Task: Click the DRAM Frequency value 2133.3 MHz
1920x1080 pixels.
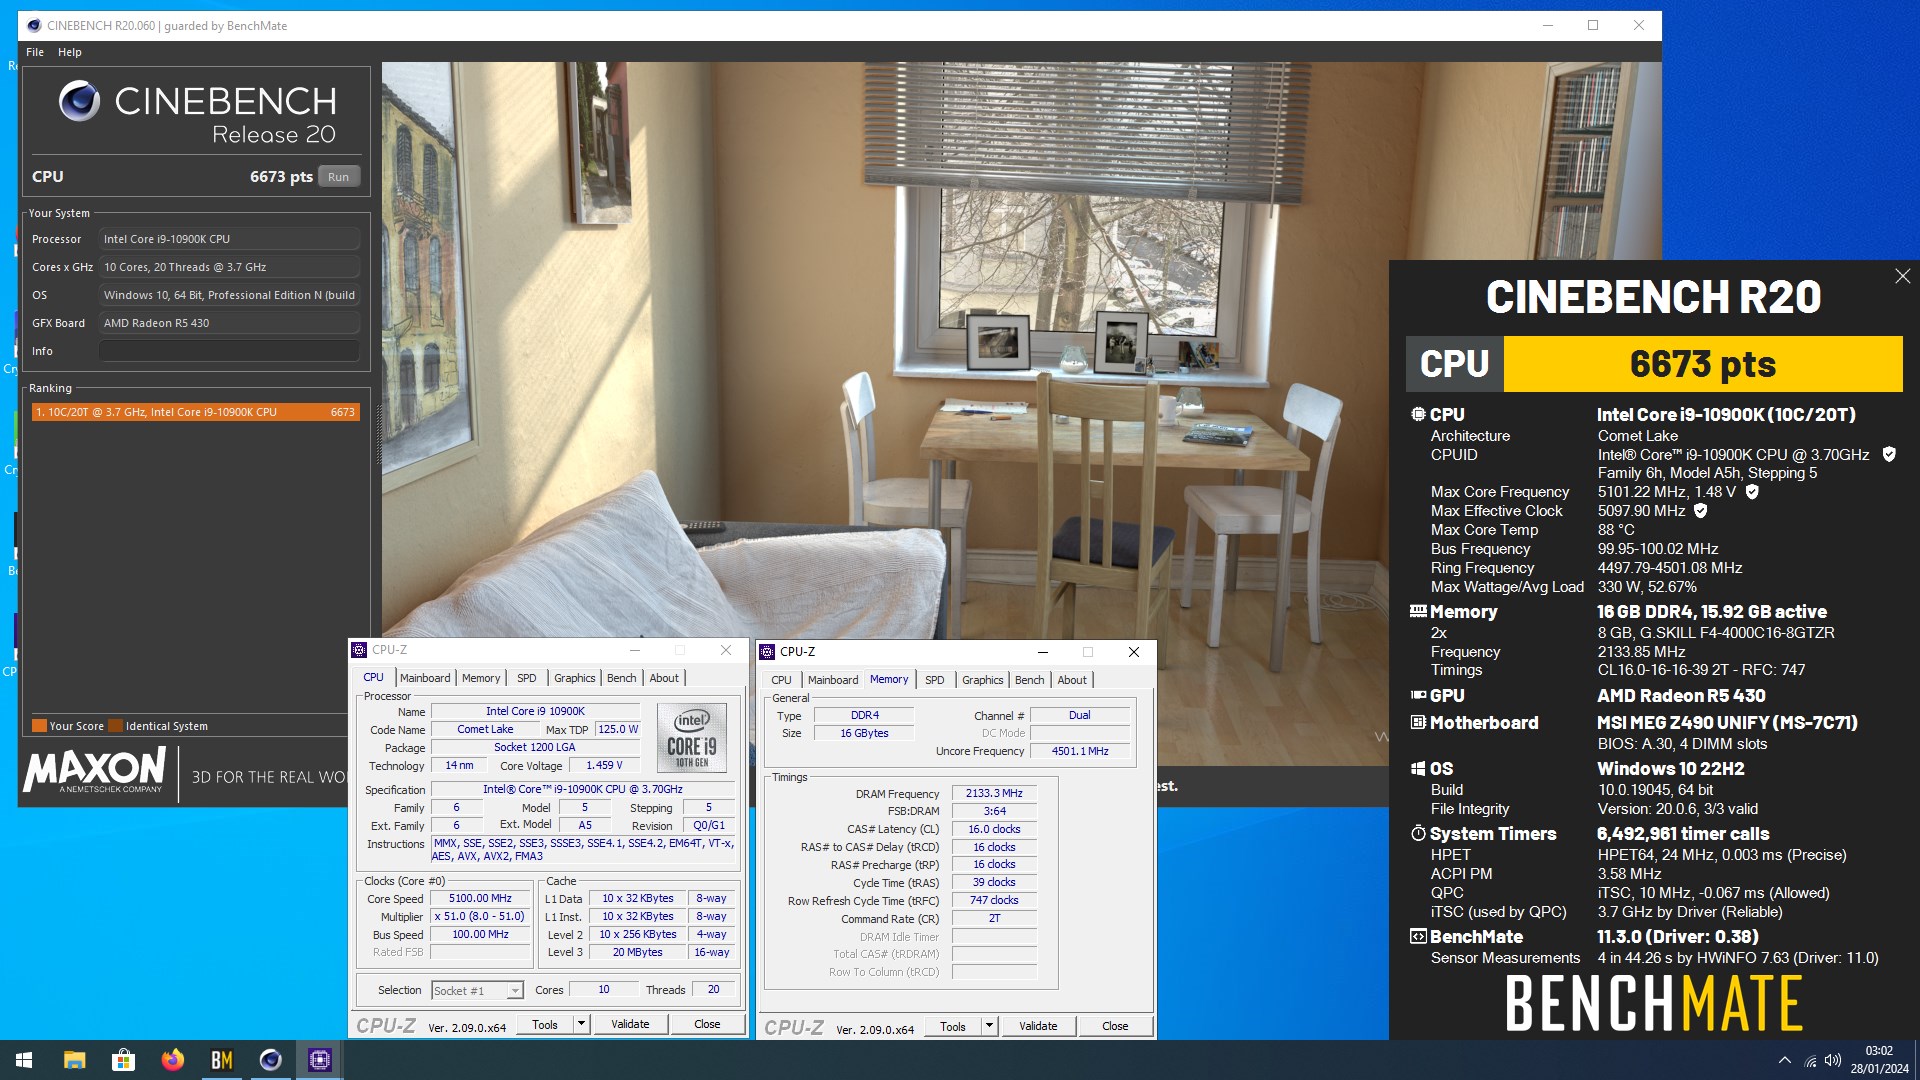Action: [994, 793]
